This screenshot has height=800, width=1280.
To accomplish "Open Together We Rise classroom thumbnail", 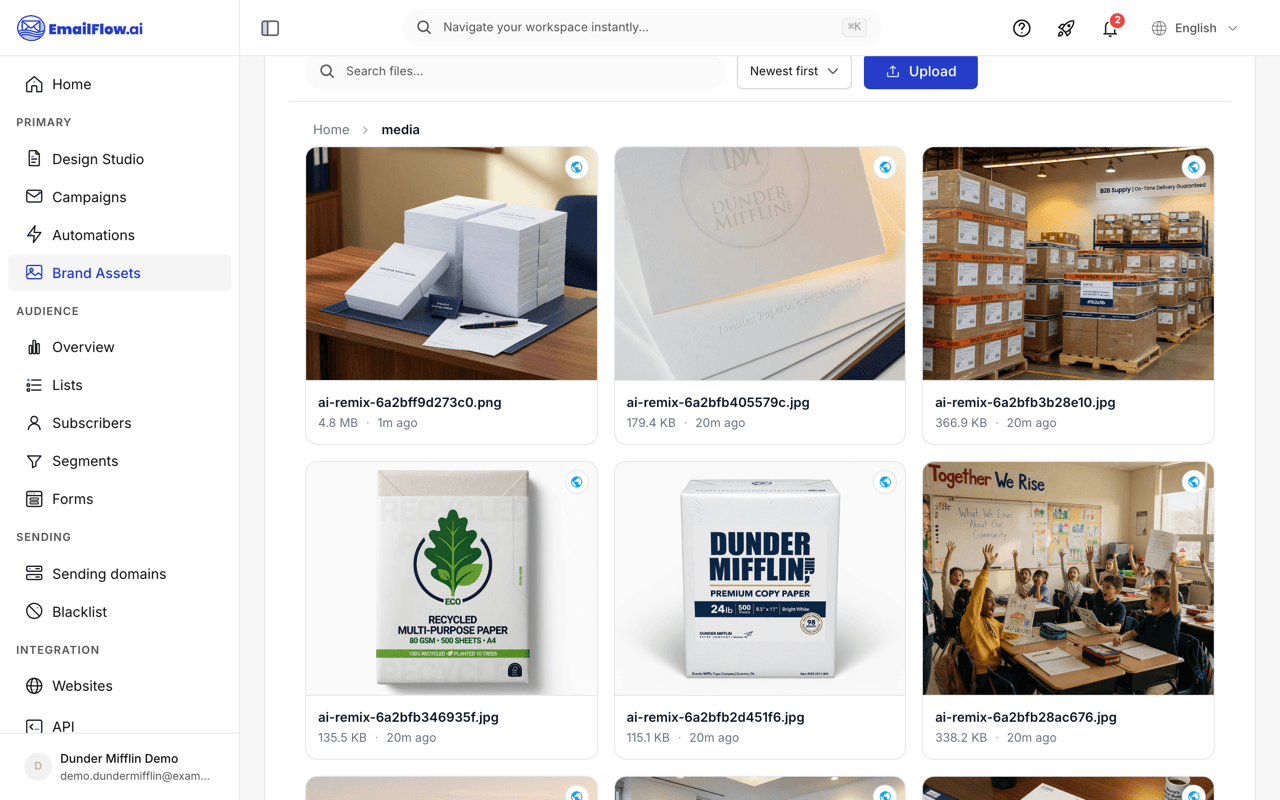I will [x=1068, y=579].
